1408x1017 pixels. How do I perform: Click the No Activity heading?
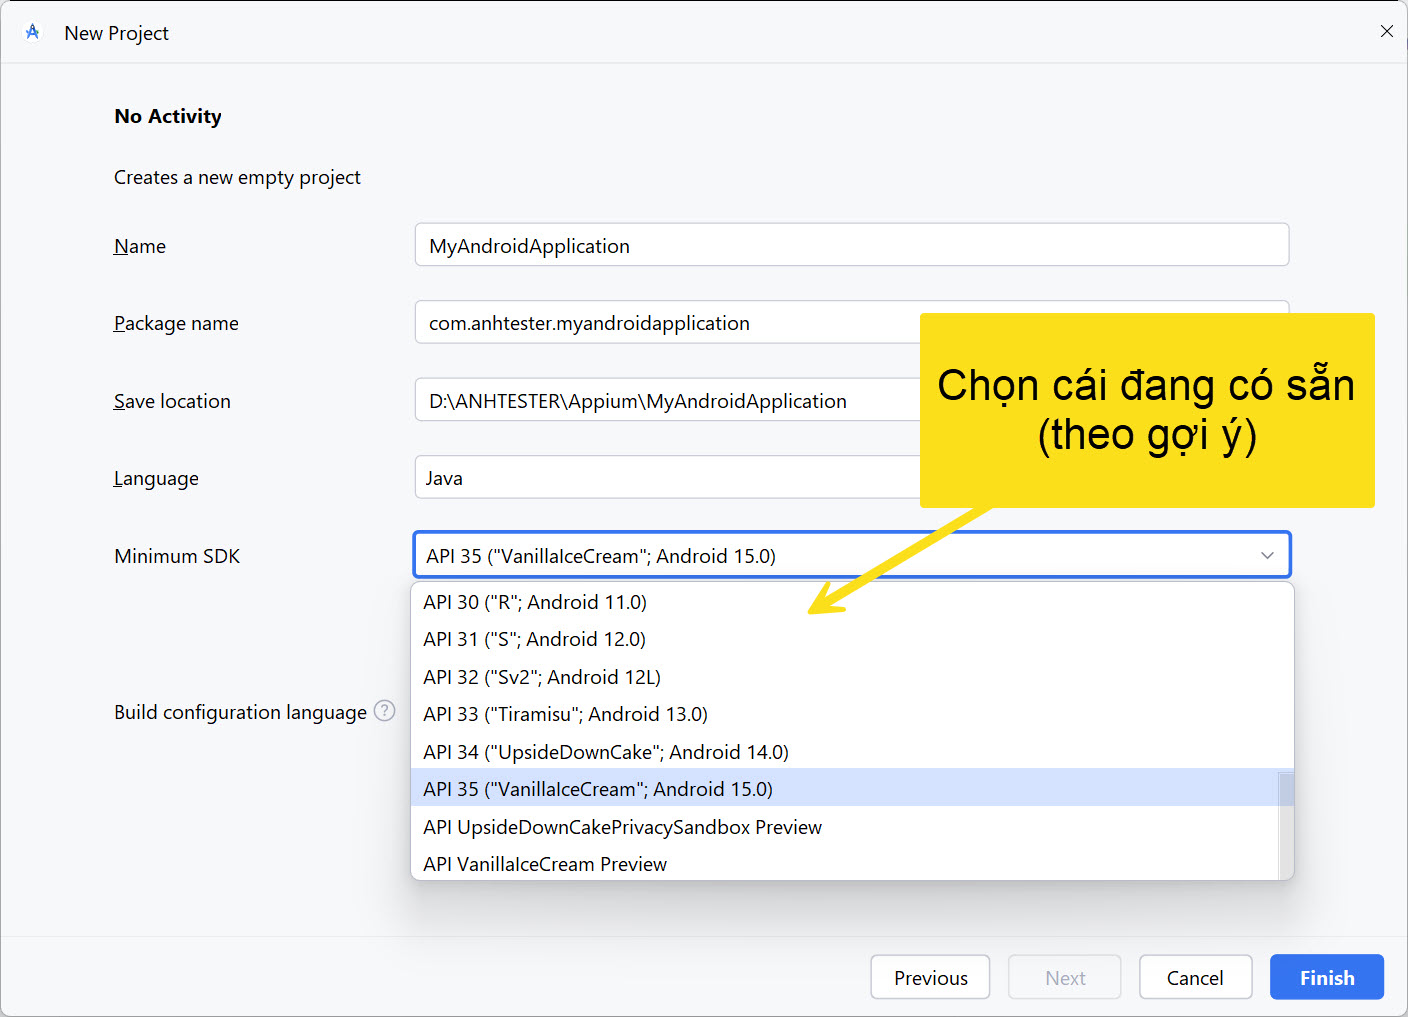click(168, 116)
